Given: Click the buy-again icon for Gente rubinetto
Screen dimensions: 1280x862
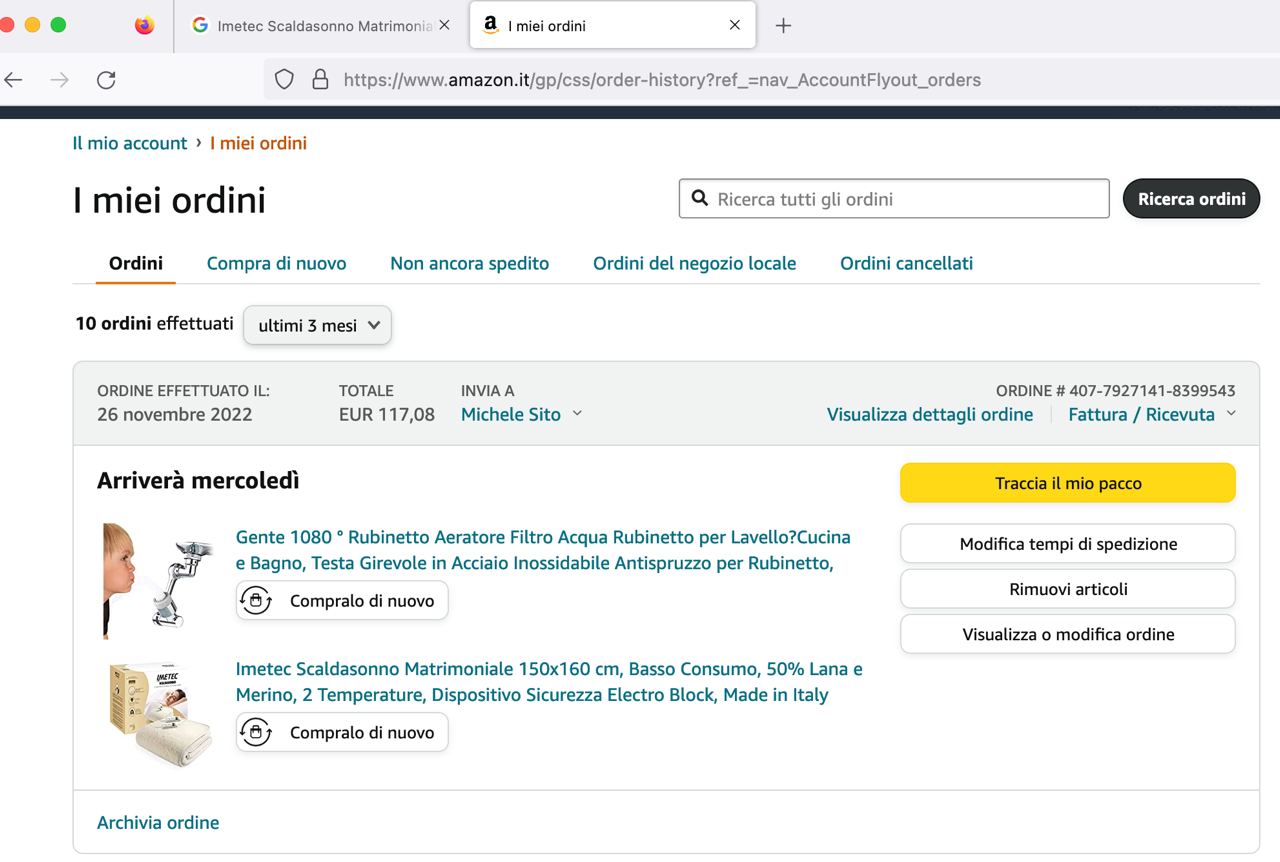Looking at the screenshot, I should pyautogui.click(x=256, y=601).
